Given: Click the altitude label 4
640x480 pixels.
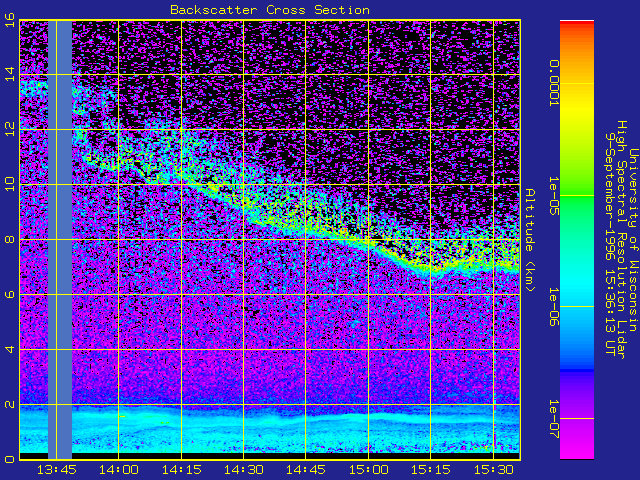Looking at the screenshot, I should click(9, 349).
